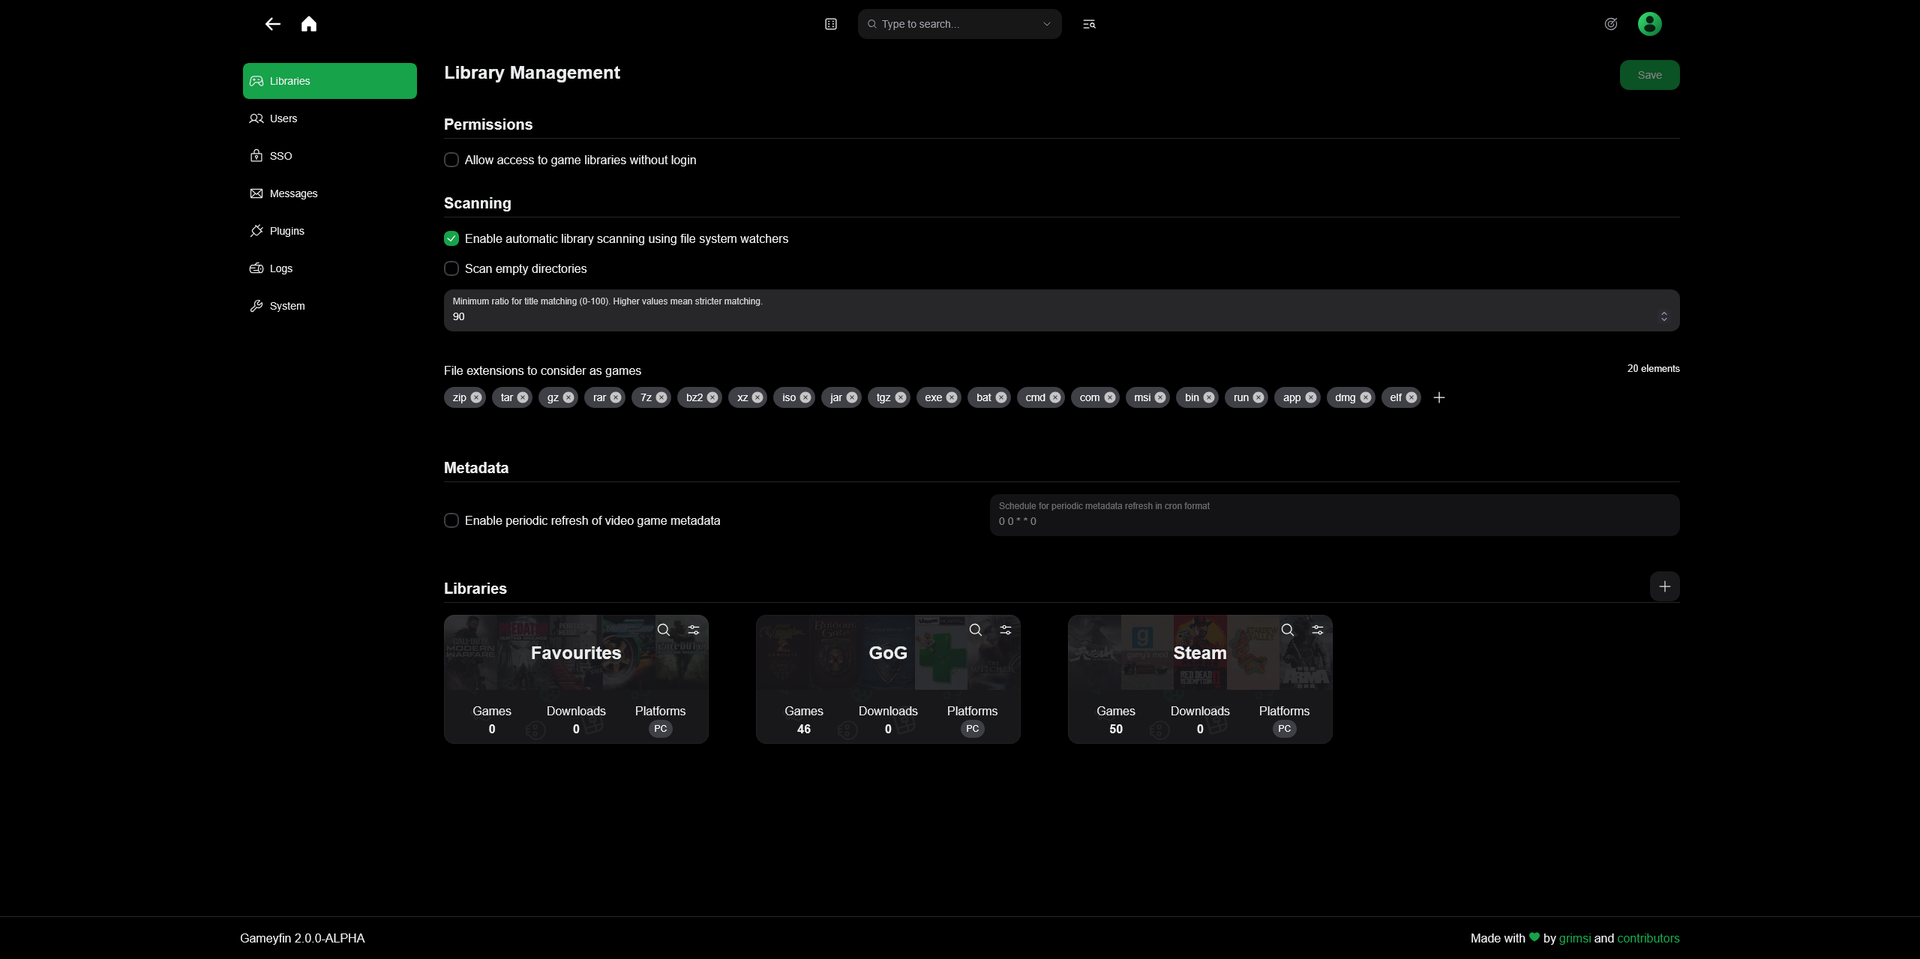Remove the zip extension tag
1920x959 pixels.
click(x=476, y=398)
